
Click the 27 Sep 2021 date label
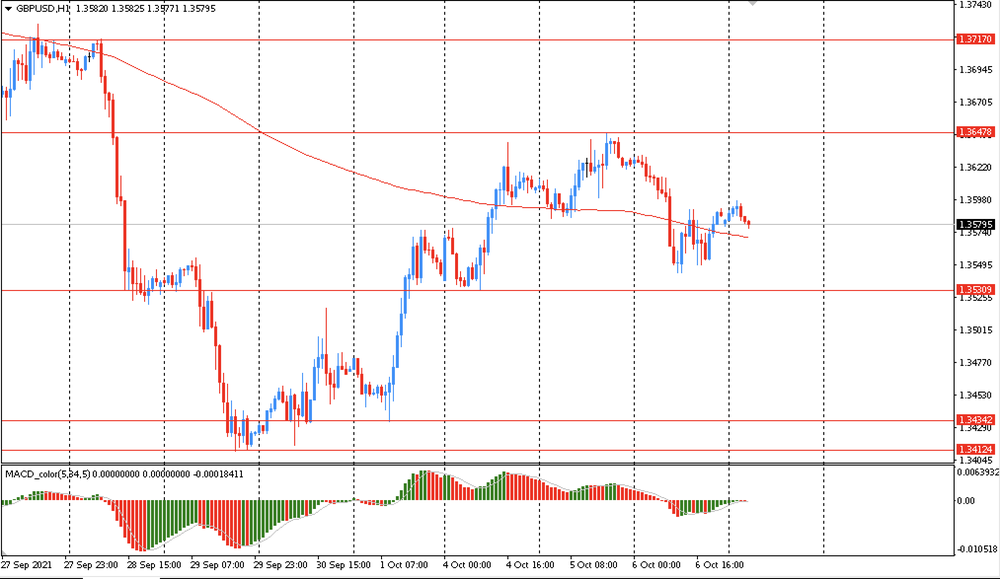pos(26,565)
